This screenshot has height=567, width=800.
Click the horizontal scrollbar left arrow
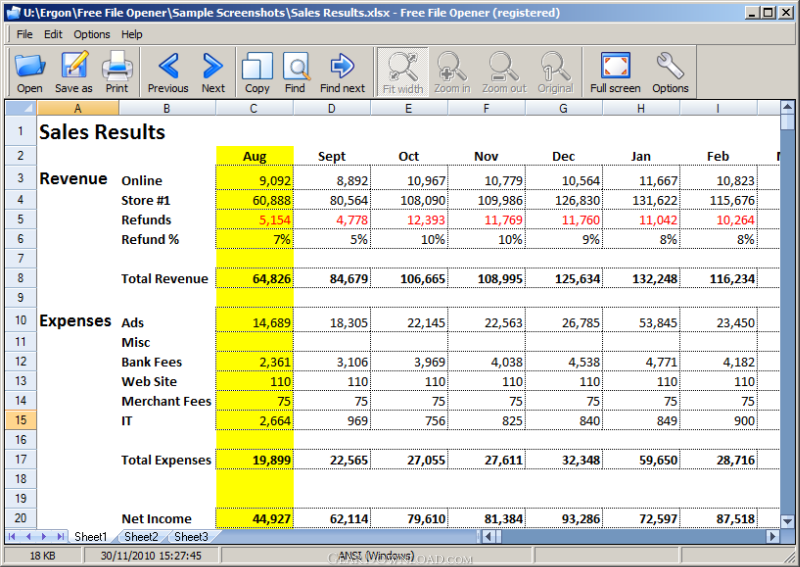(x=488, y=536)
